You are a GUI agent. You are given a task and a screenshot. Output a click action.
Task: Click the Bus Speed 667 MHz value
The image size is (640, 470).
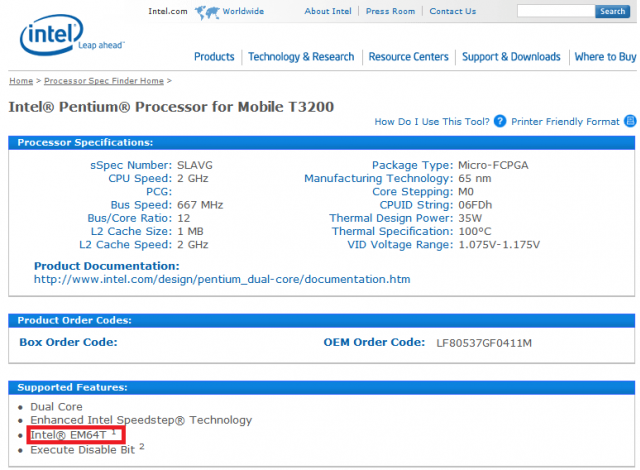200,205
